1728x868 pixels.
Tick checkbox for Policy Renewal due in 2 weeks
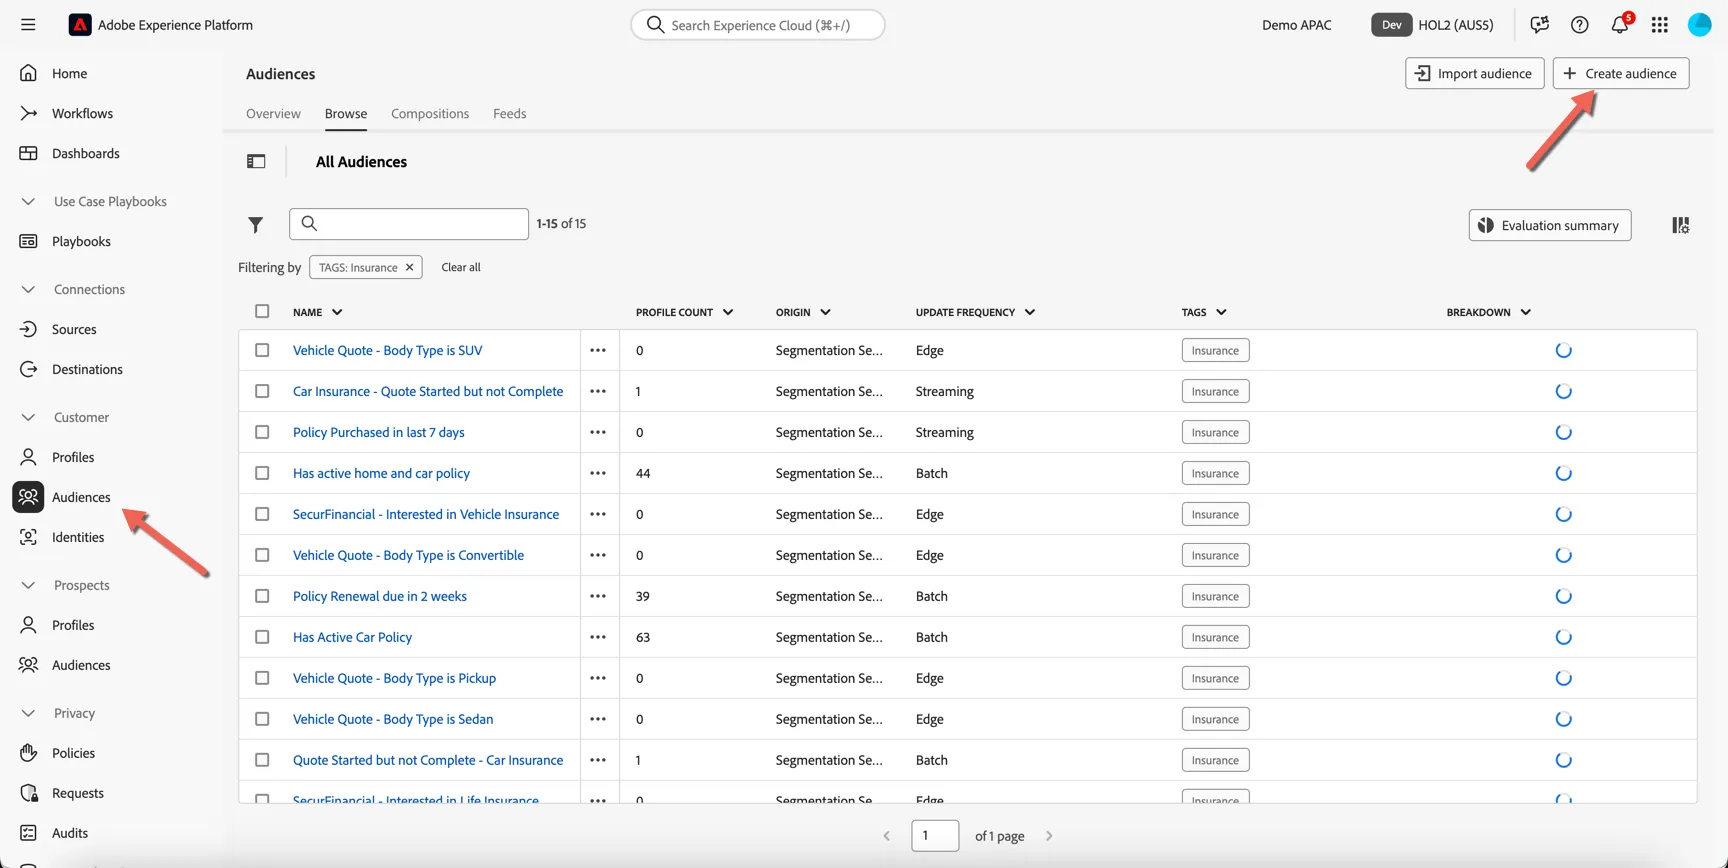click(x=262, y=596)
